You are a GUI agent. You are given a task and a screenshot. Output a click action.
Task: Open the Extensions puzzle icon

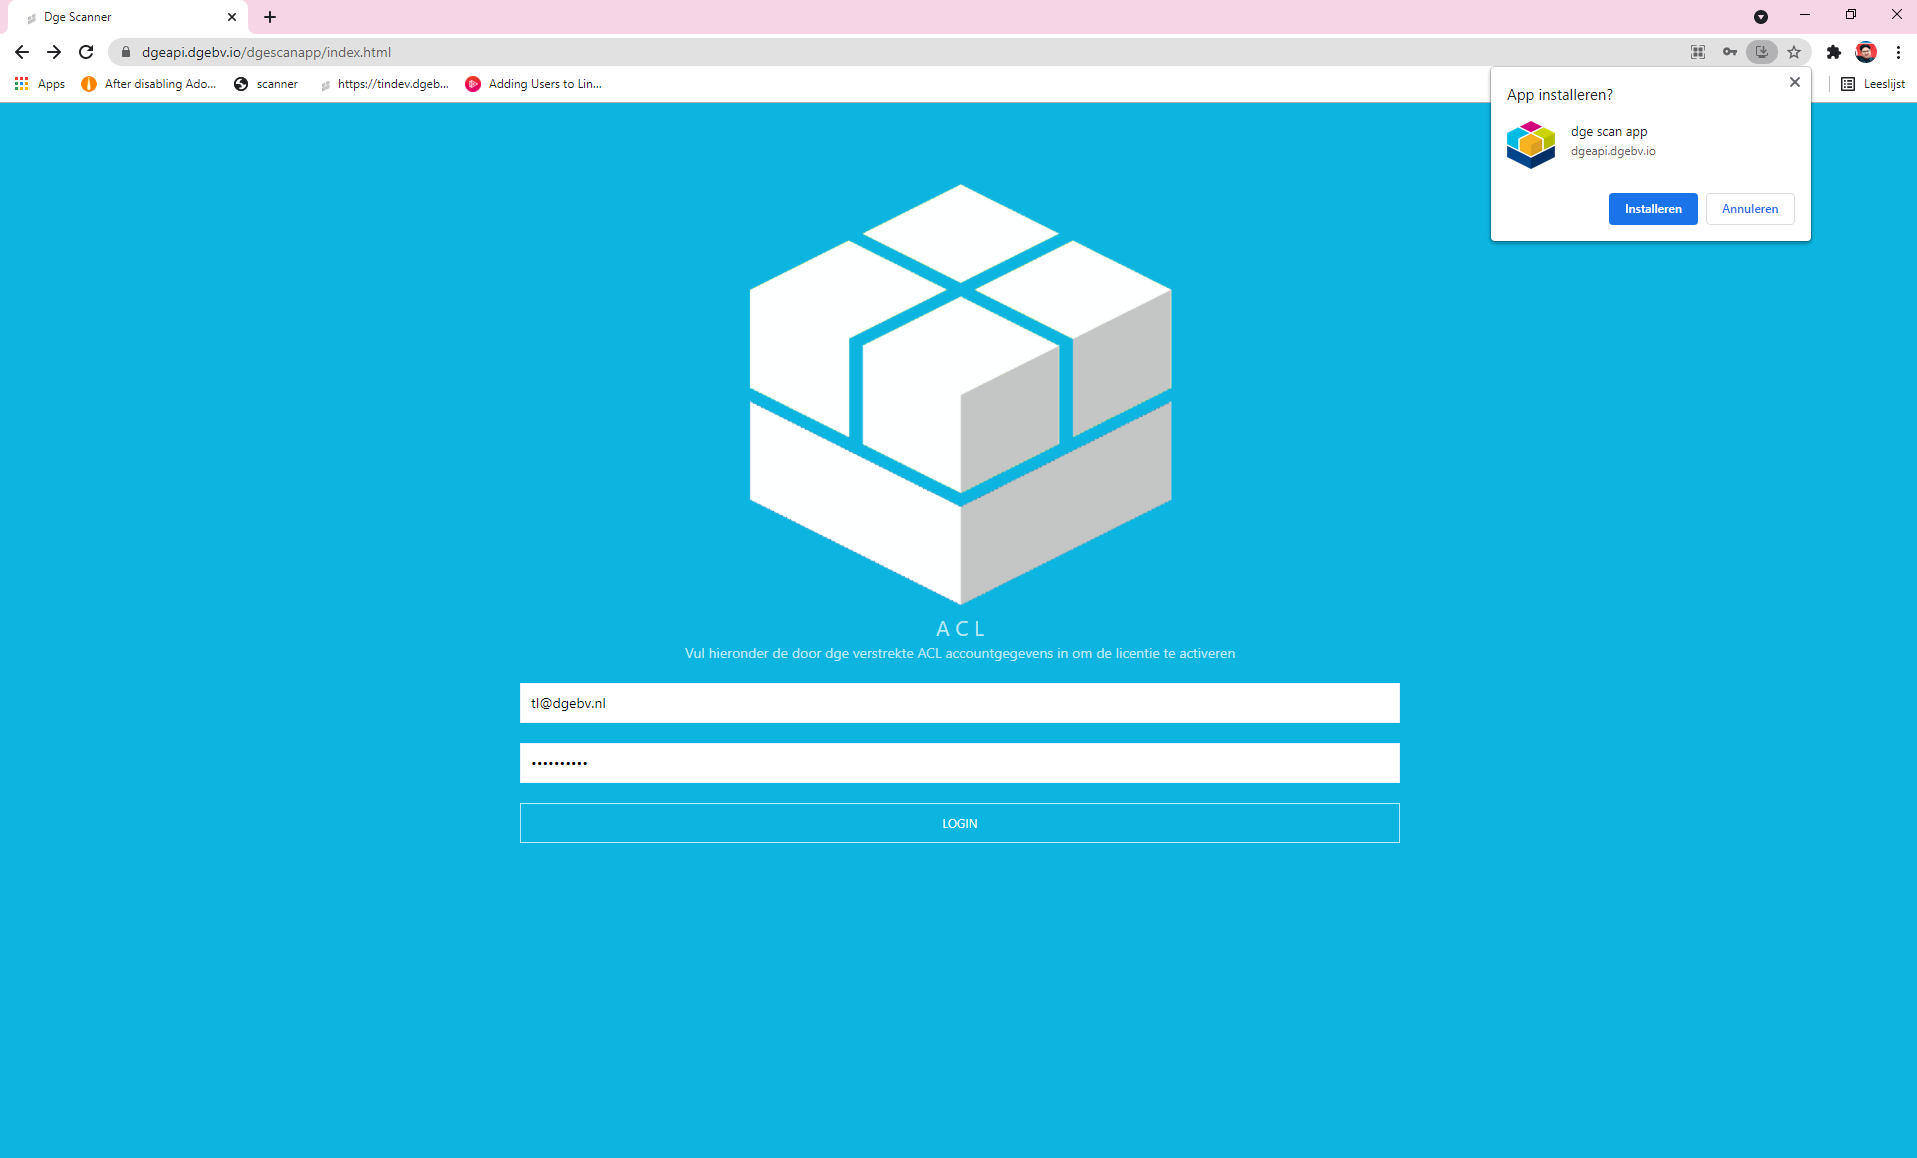point(1833,52)
